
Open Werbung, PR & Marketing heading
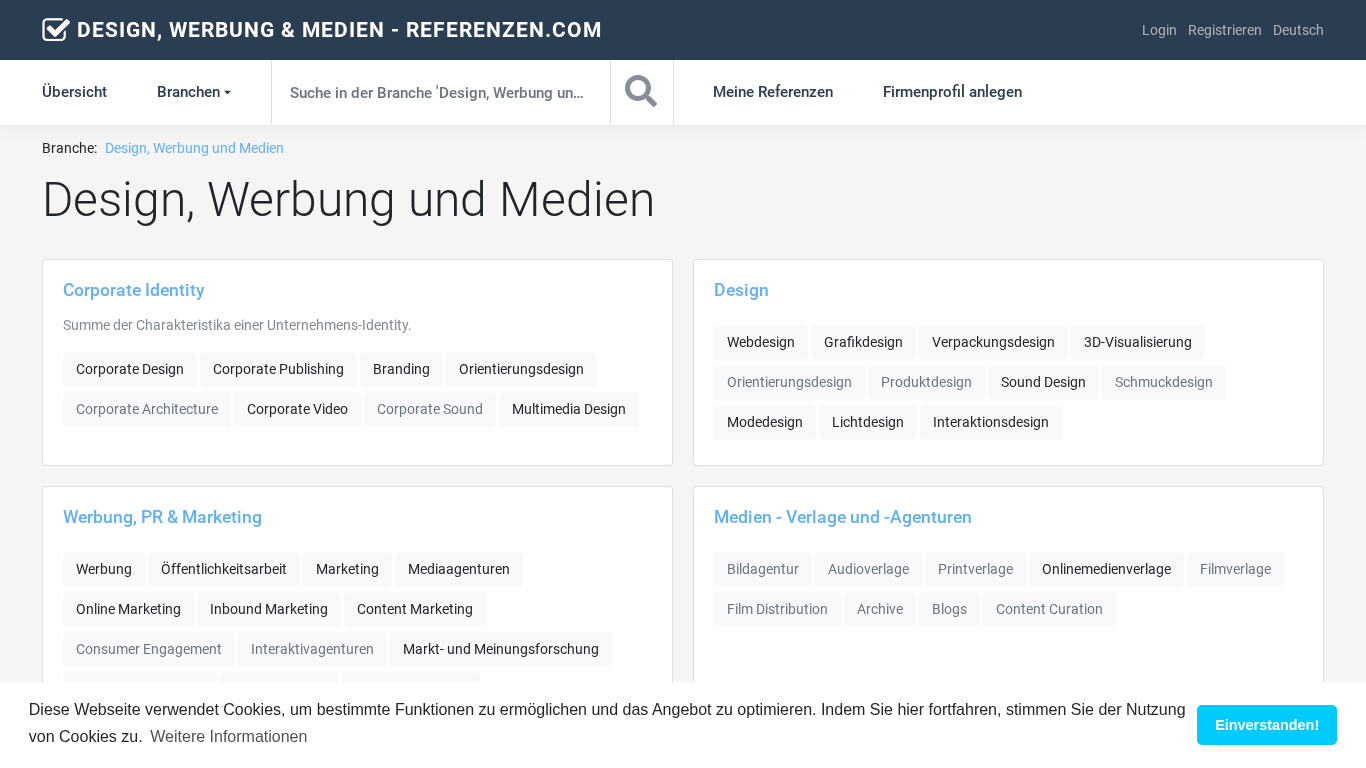tap(162, 517)
